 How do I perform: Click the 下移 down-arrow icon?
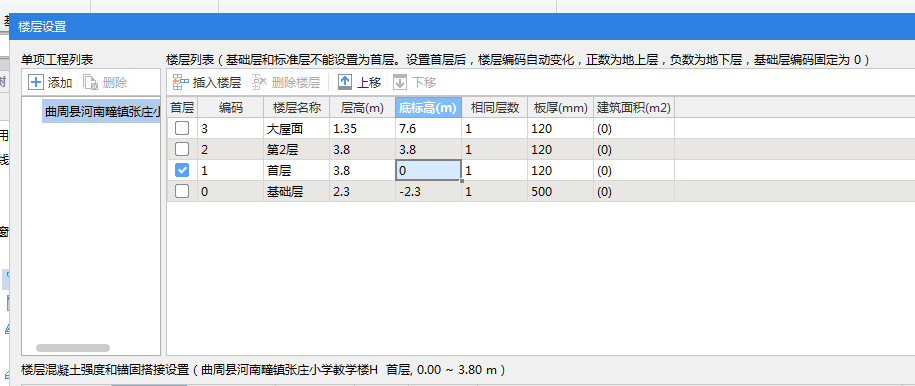[400, 82]
